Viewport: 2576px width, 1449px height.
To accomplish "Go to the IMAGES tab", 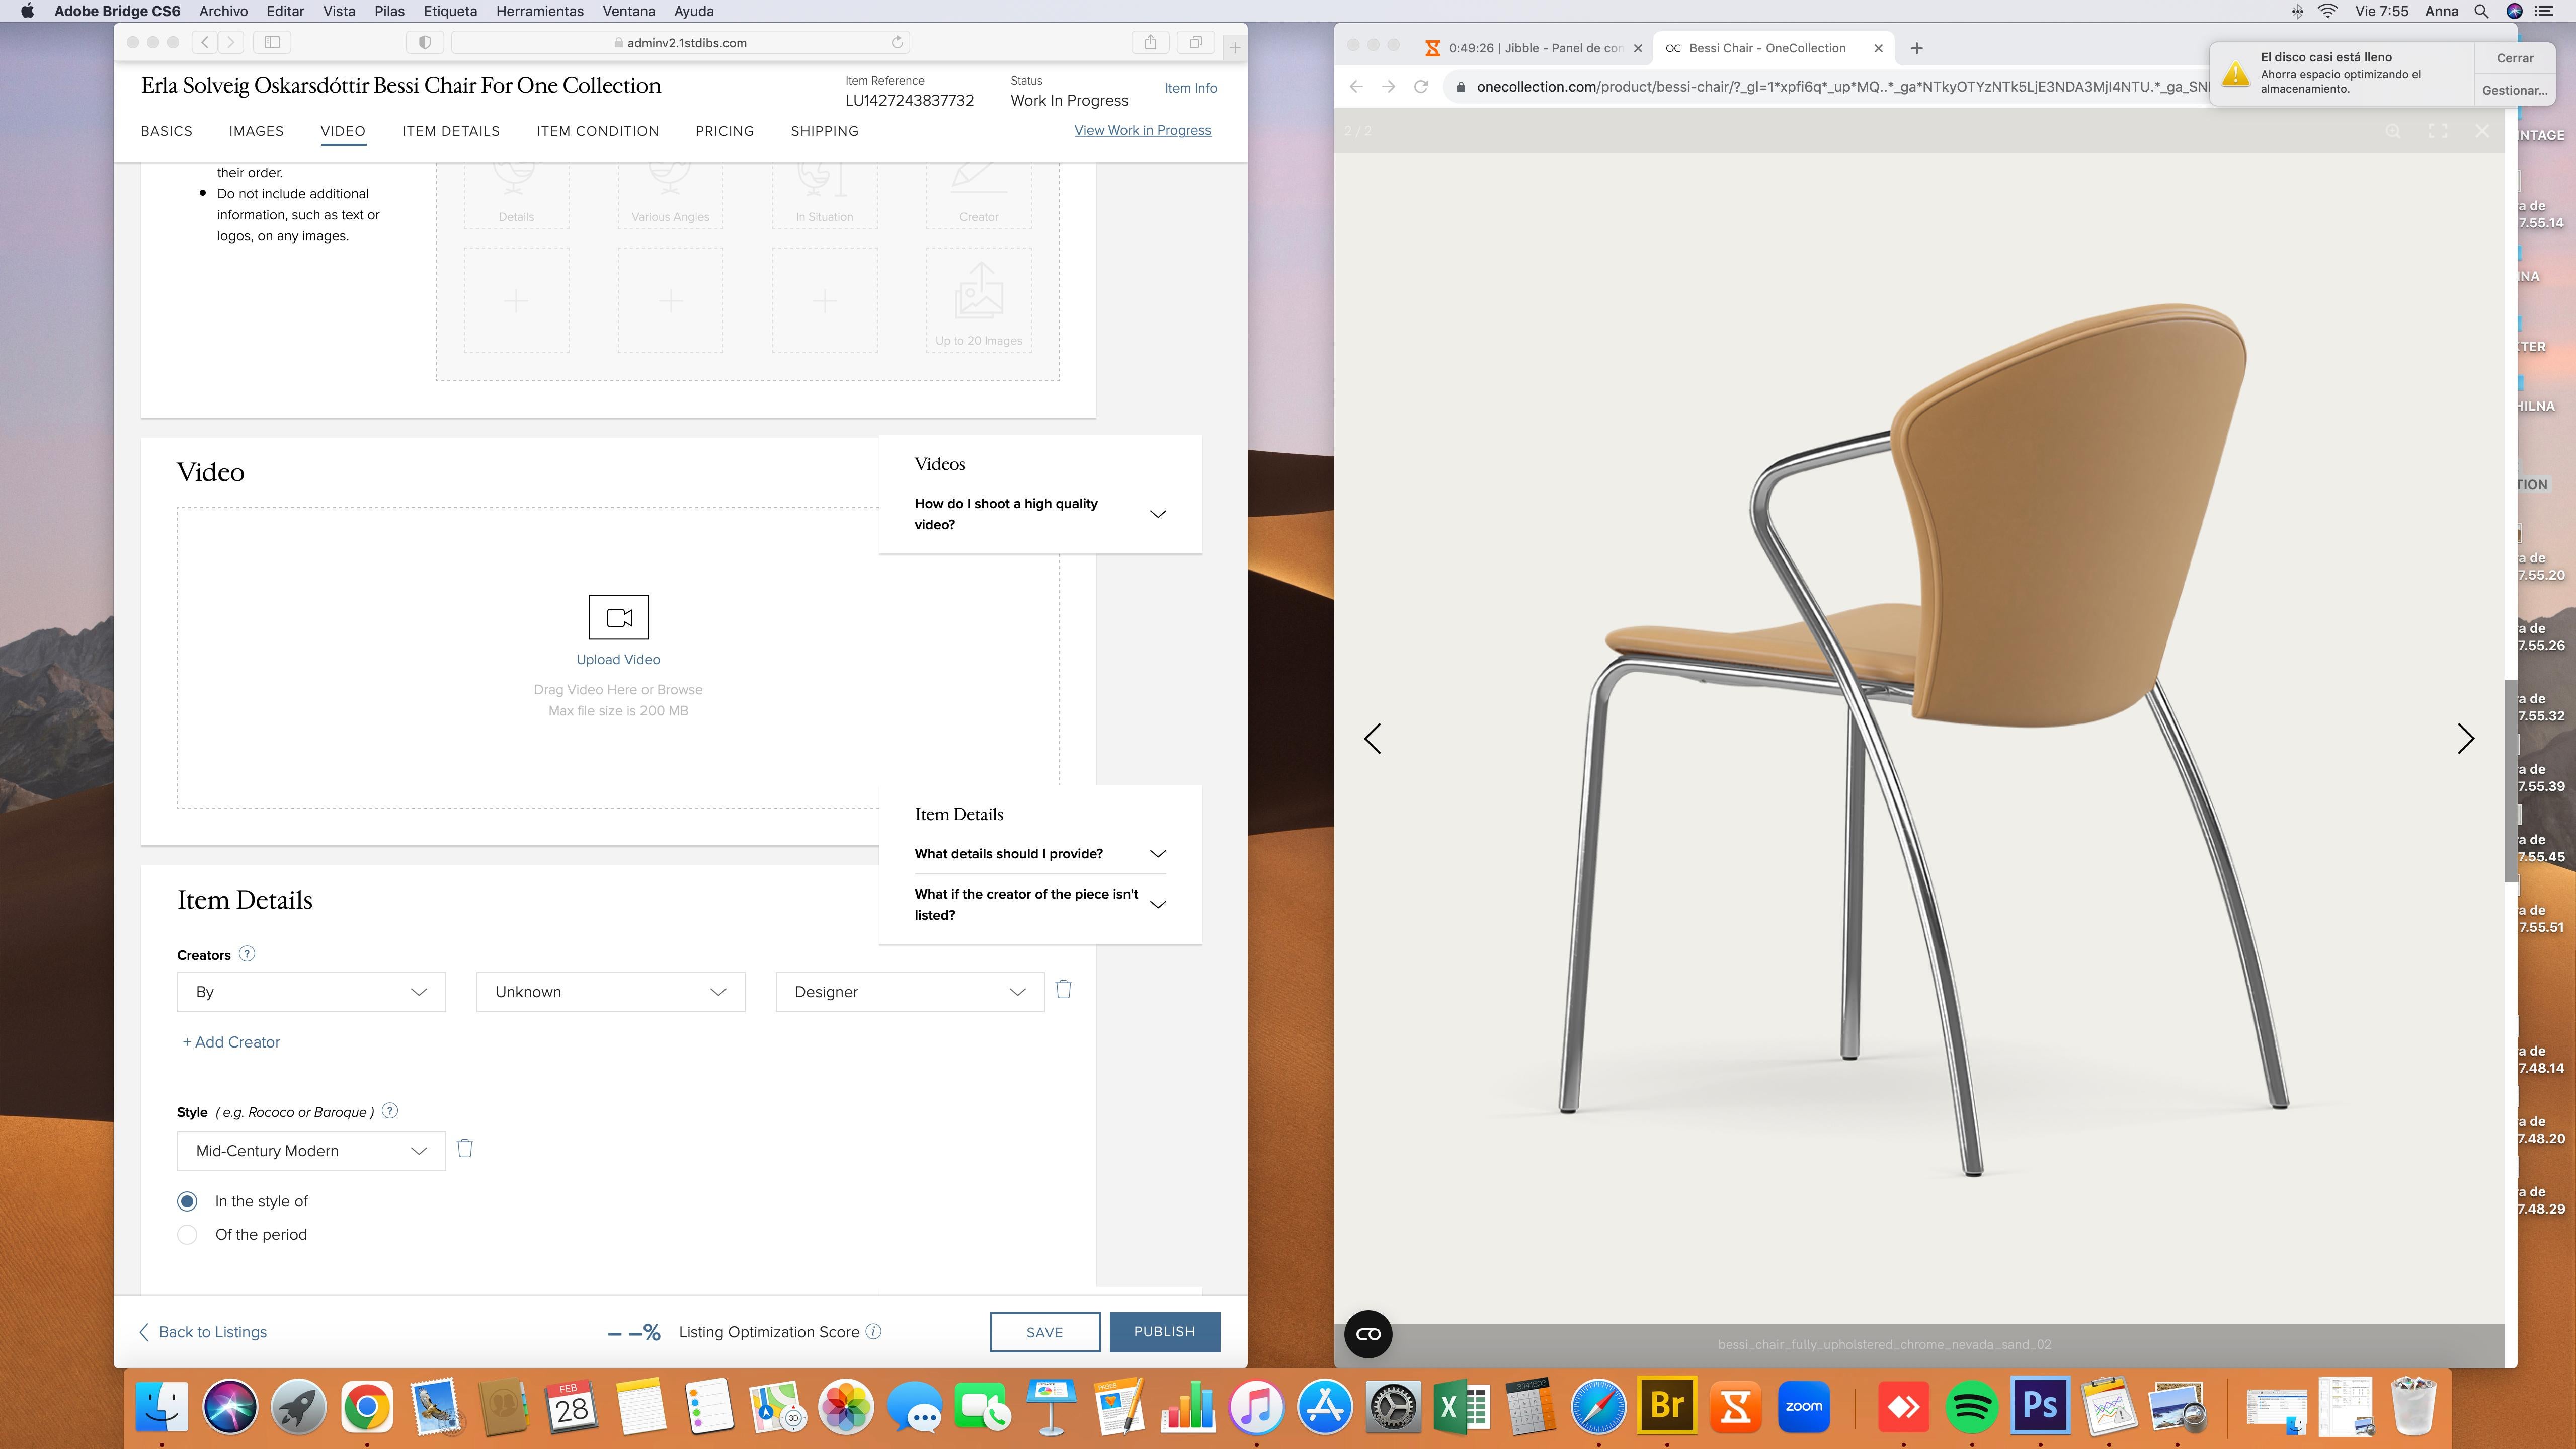I will point(256,131).
